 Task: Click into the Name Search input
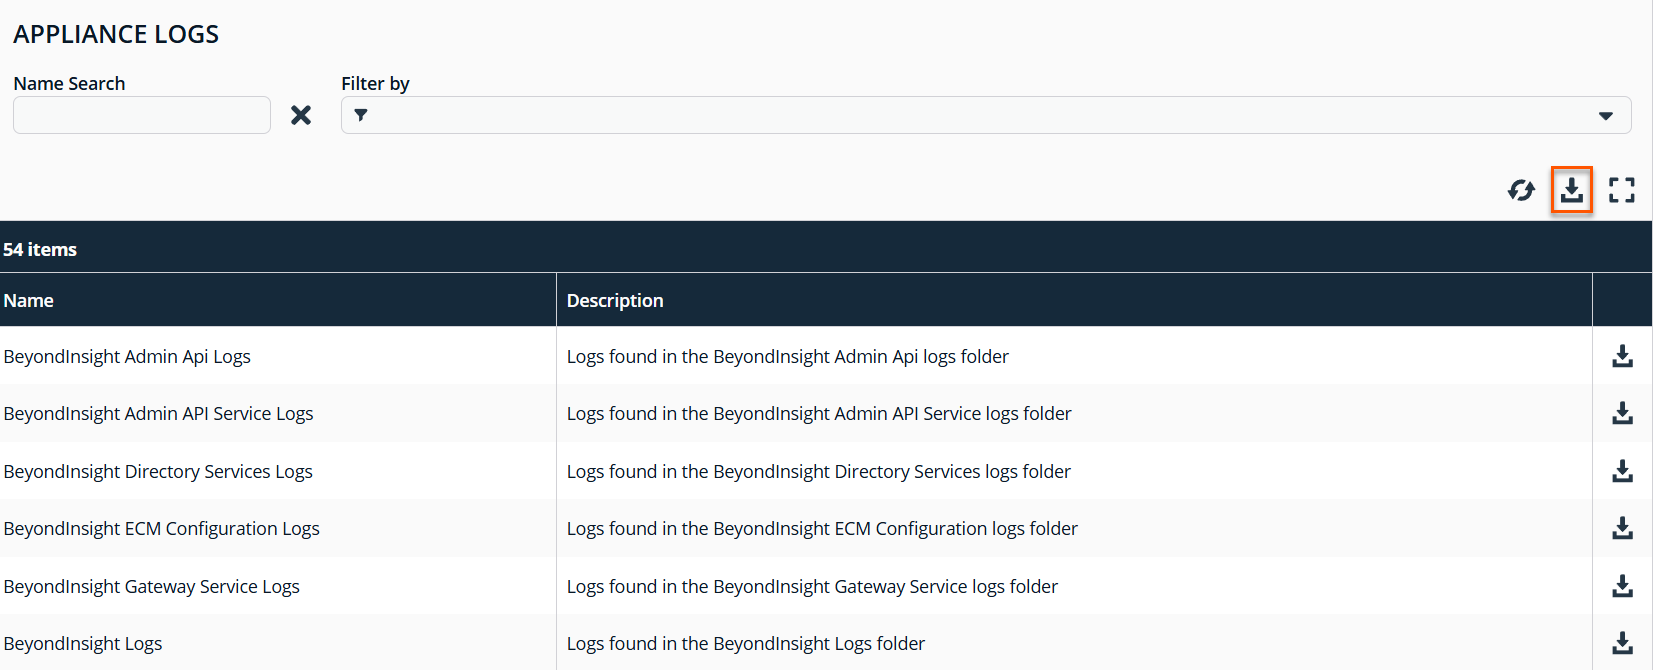(142, 115)
